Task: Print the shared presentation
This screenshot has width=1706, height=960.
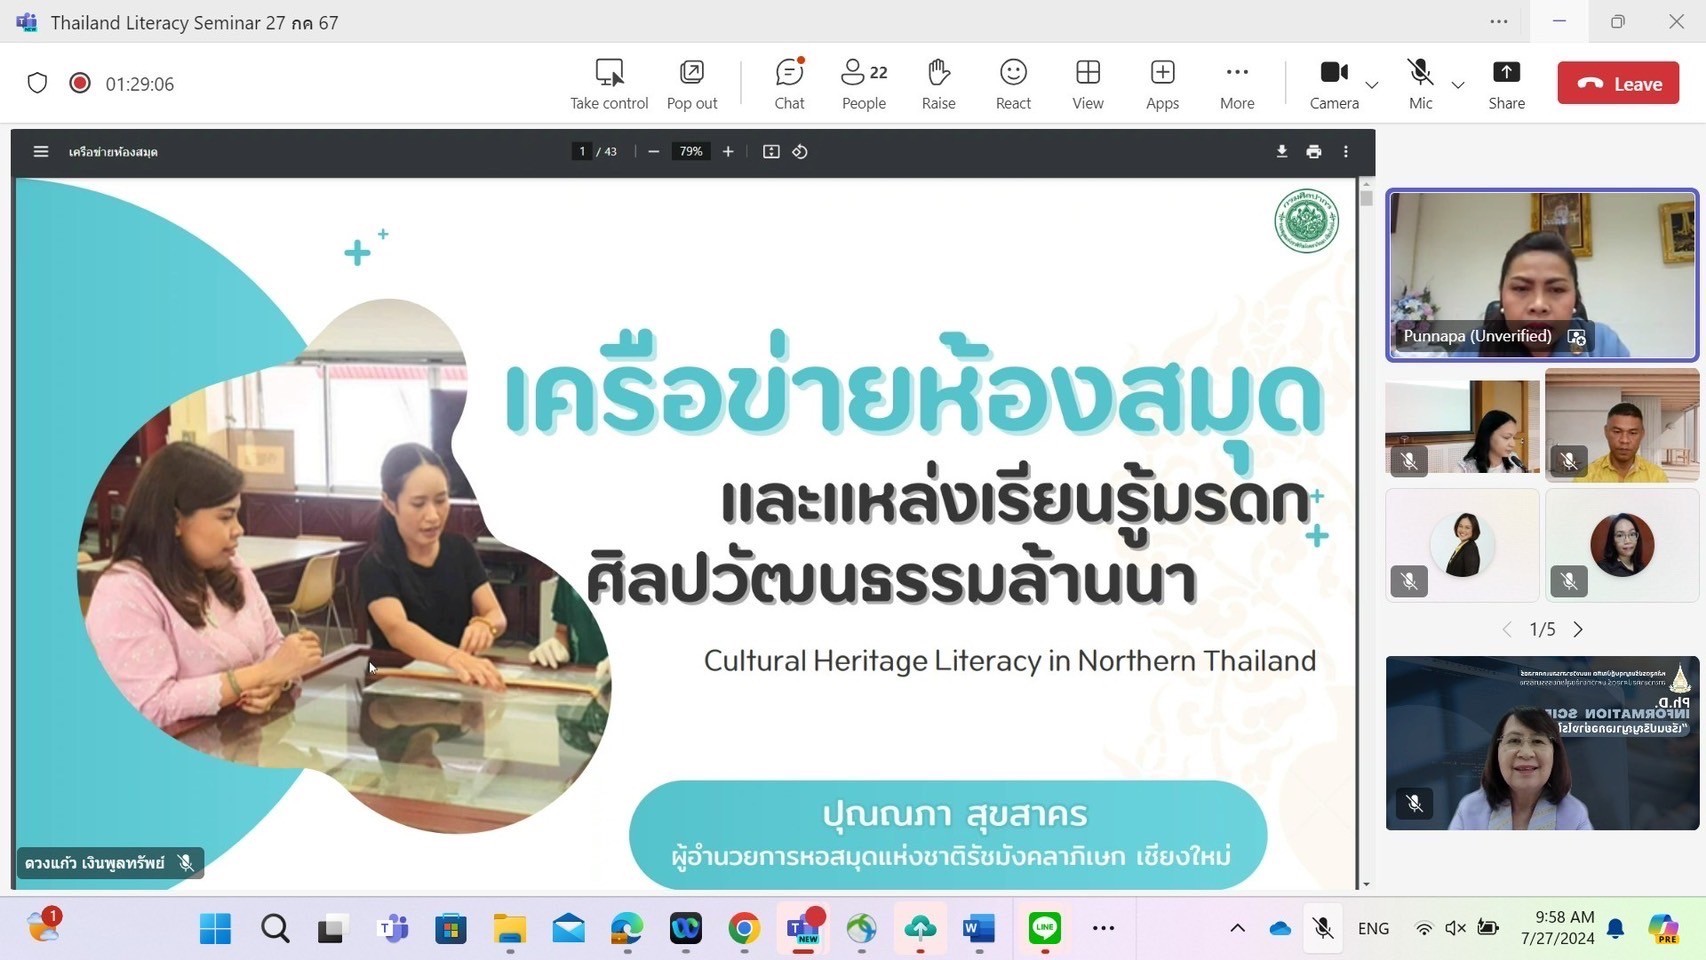Action: click(x=1313, y=151)
